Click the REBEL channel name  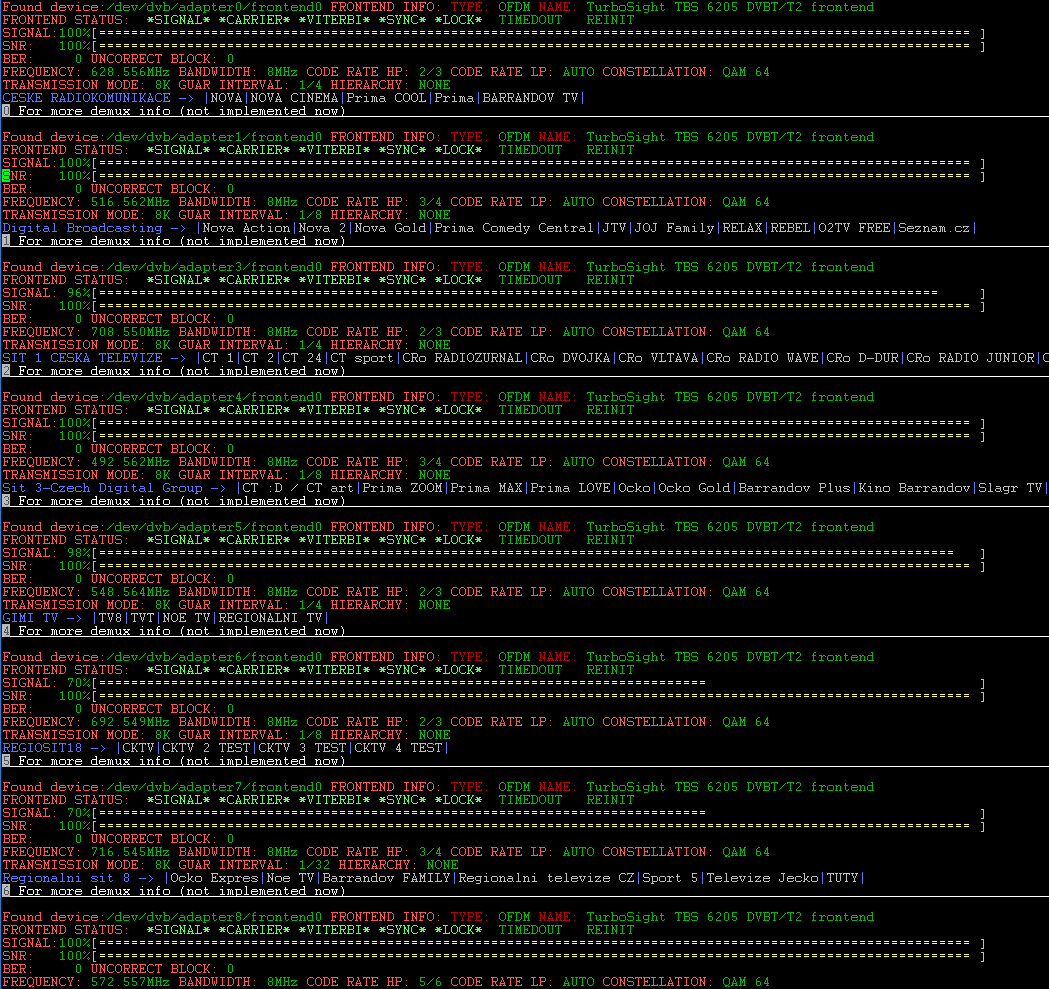pyautogui.click(x=791, y=228)
